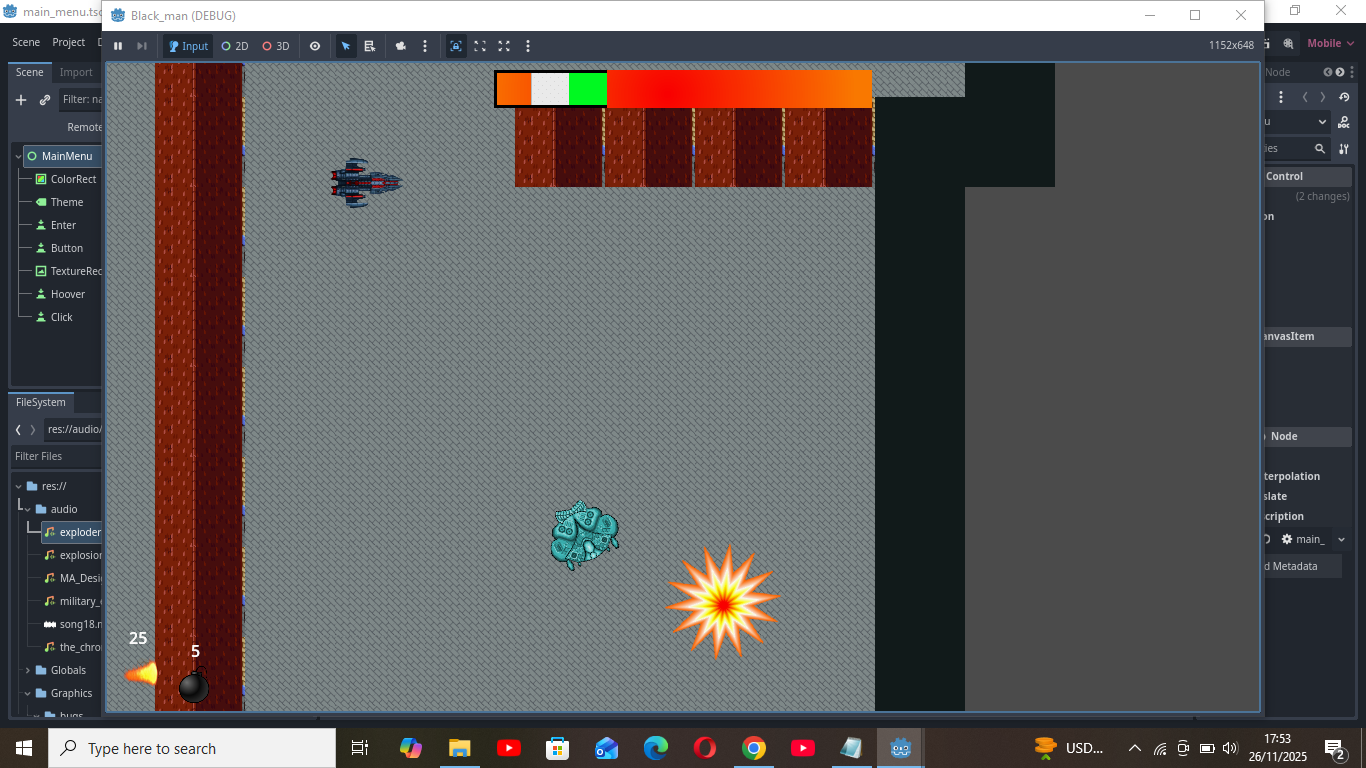Activate the select-mode arrow tool

coord(346,46)
